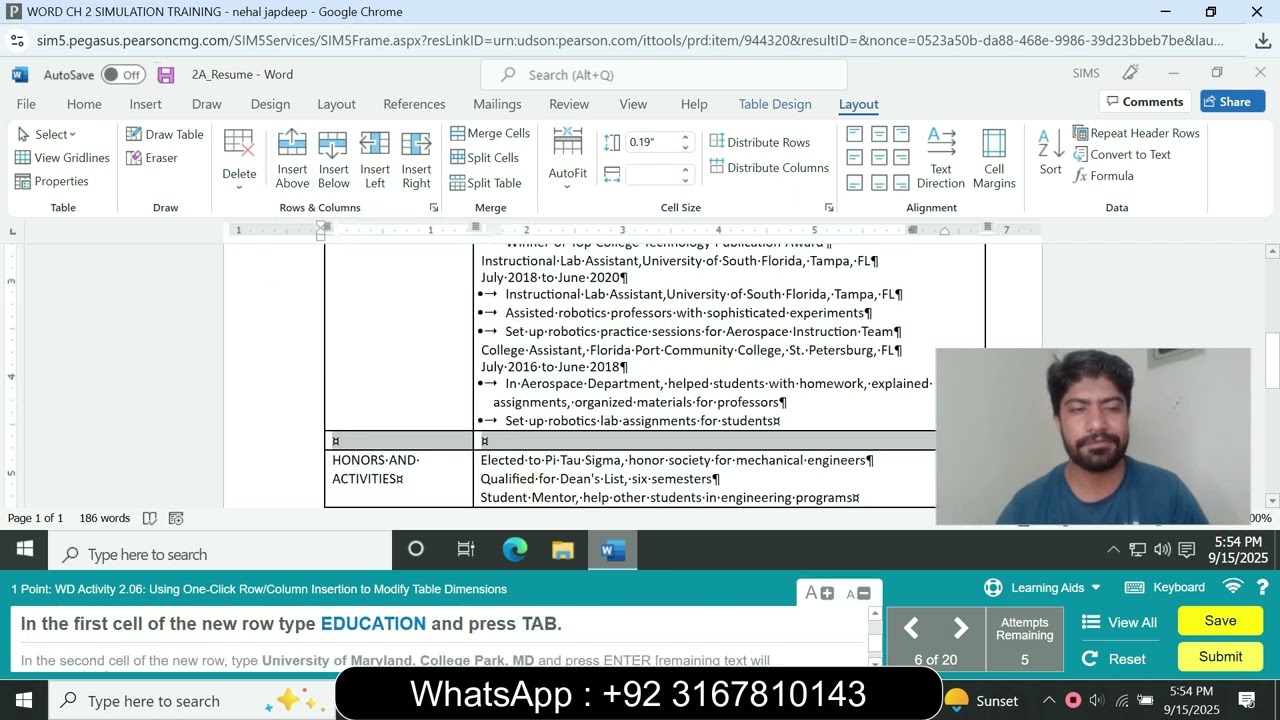Click the Merge Cells command
The height and width of the screenshot is (720, 1280).
tap(490, 133)
